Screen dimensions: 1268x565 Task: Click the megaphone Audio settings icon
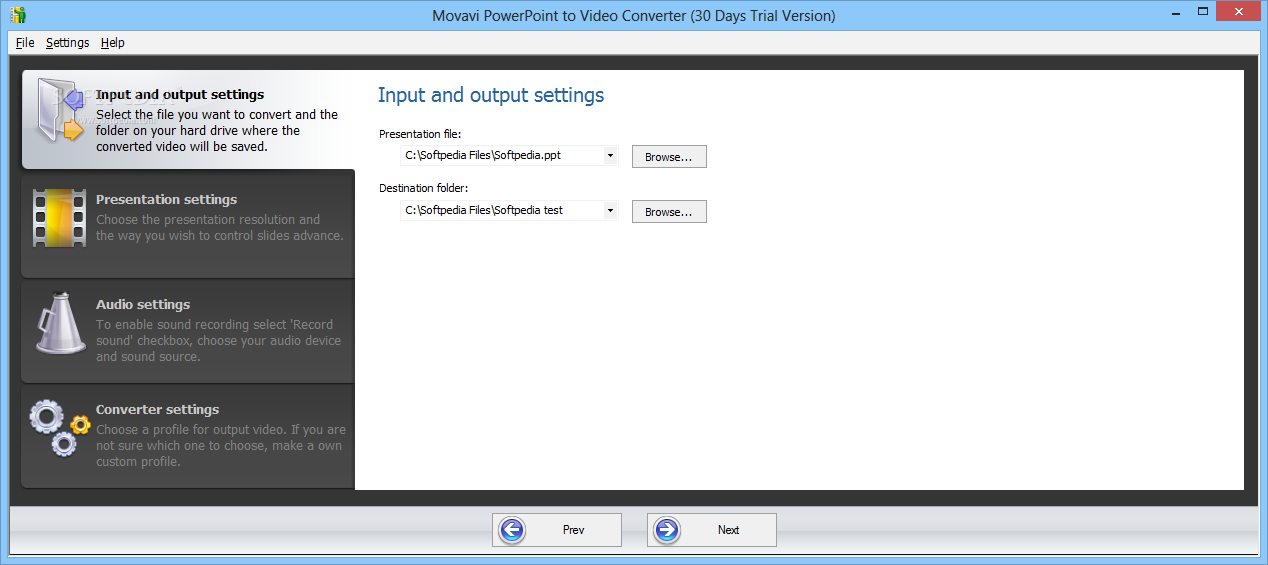click(60, 322)
